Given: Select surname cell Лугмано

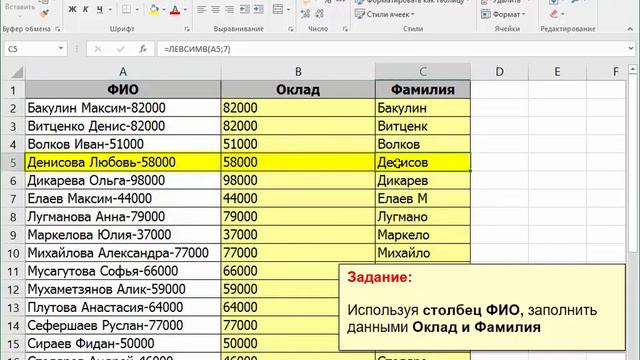Looking at the screenshot, I should tap(422, 217).
